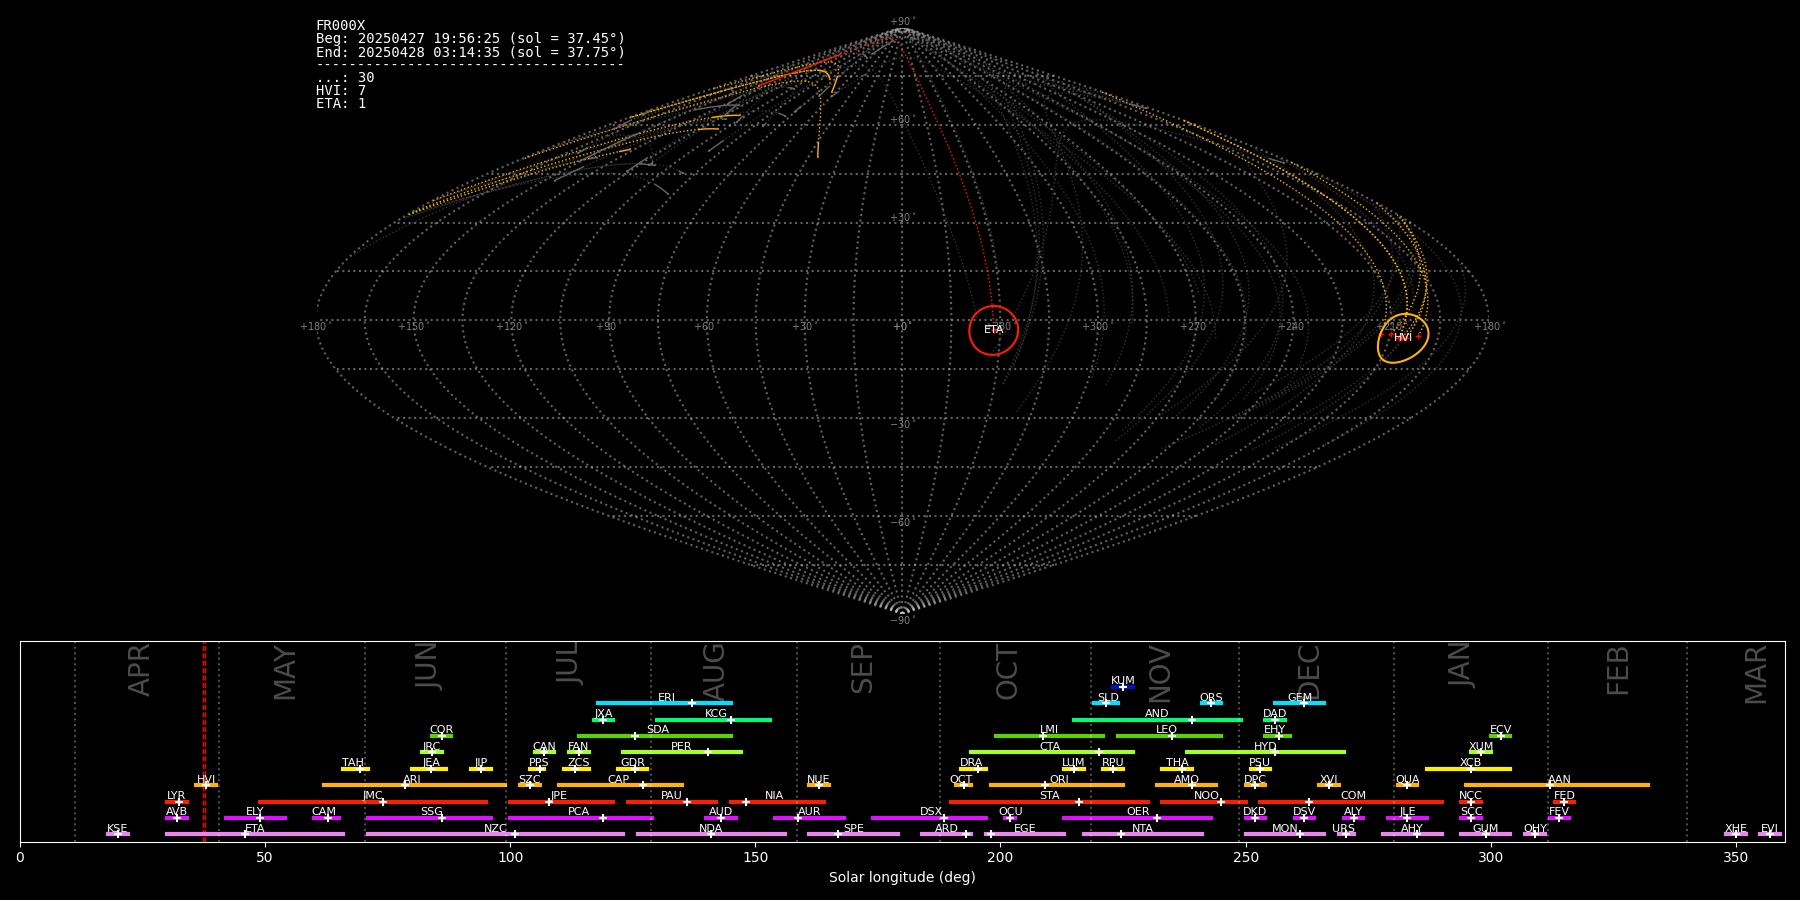The height and width of the screenshot is (900, 1800).
Task: Click the ERI shower label
Action: [666, 698]
